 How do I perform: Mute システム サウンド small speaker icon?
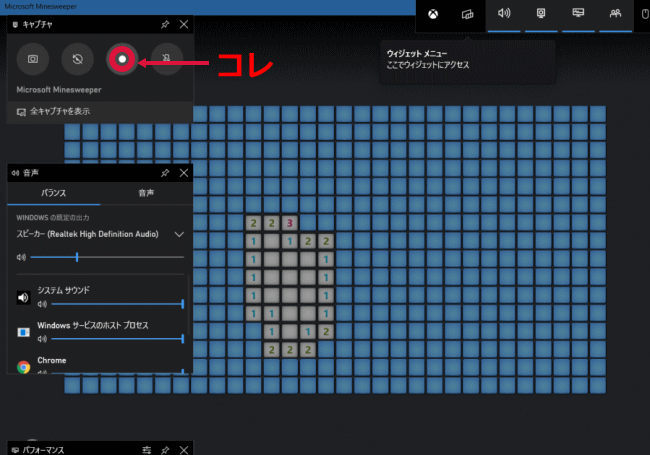(42, 304)
